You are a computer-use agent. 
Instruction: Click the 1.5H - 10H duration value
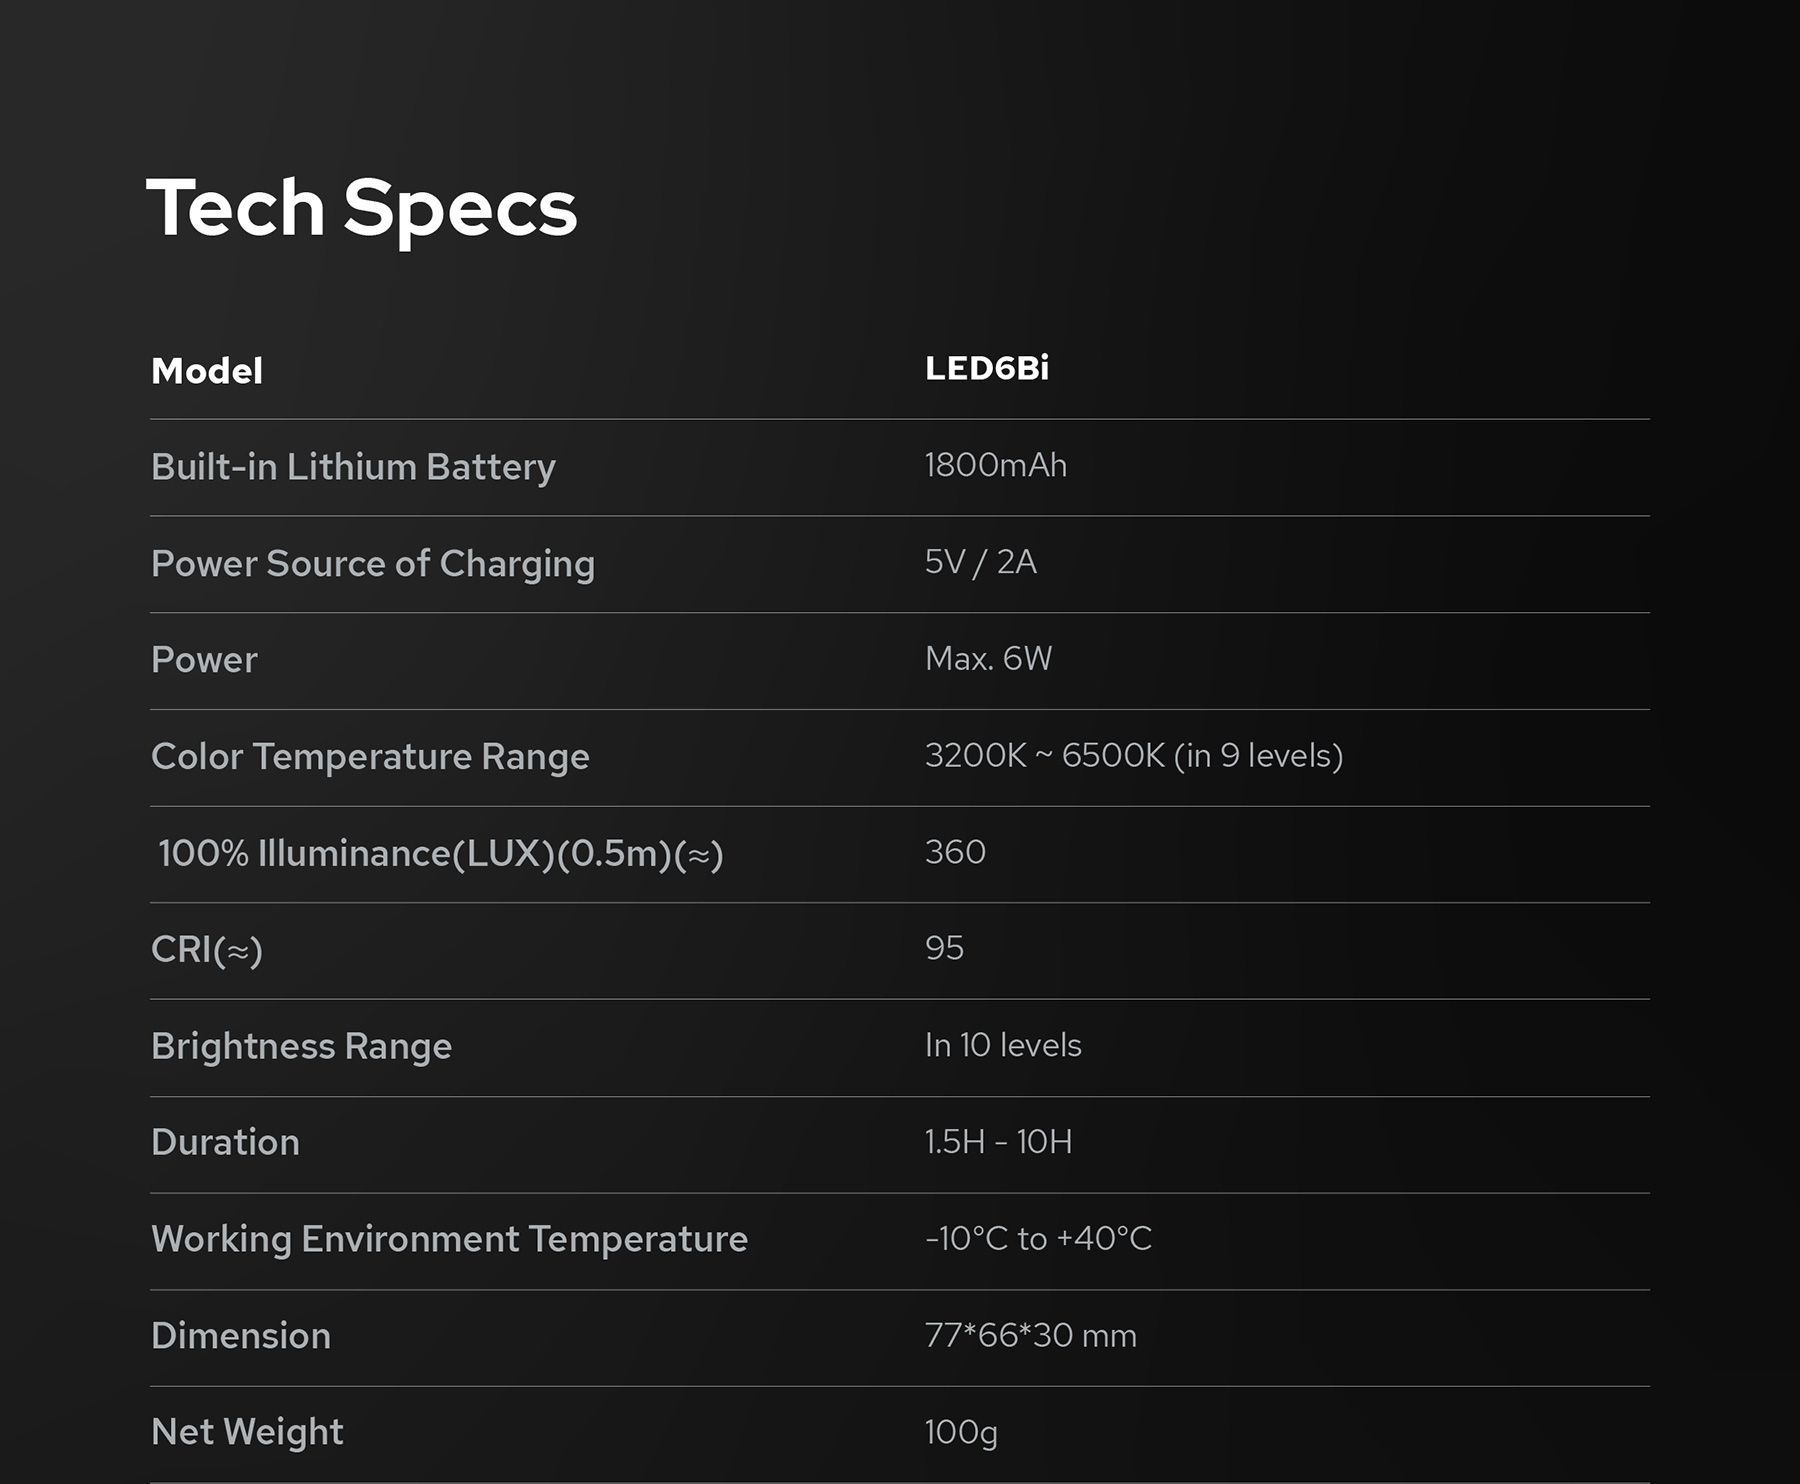pyautogui.click(x=998, y=1141)
